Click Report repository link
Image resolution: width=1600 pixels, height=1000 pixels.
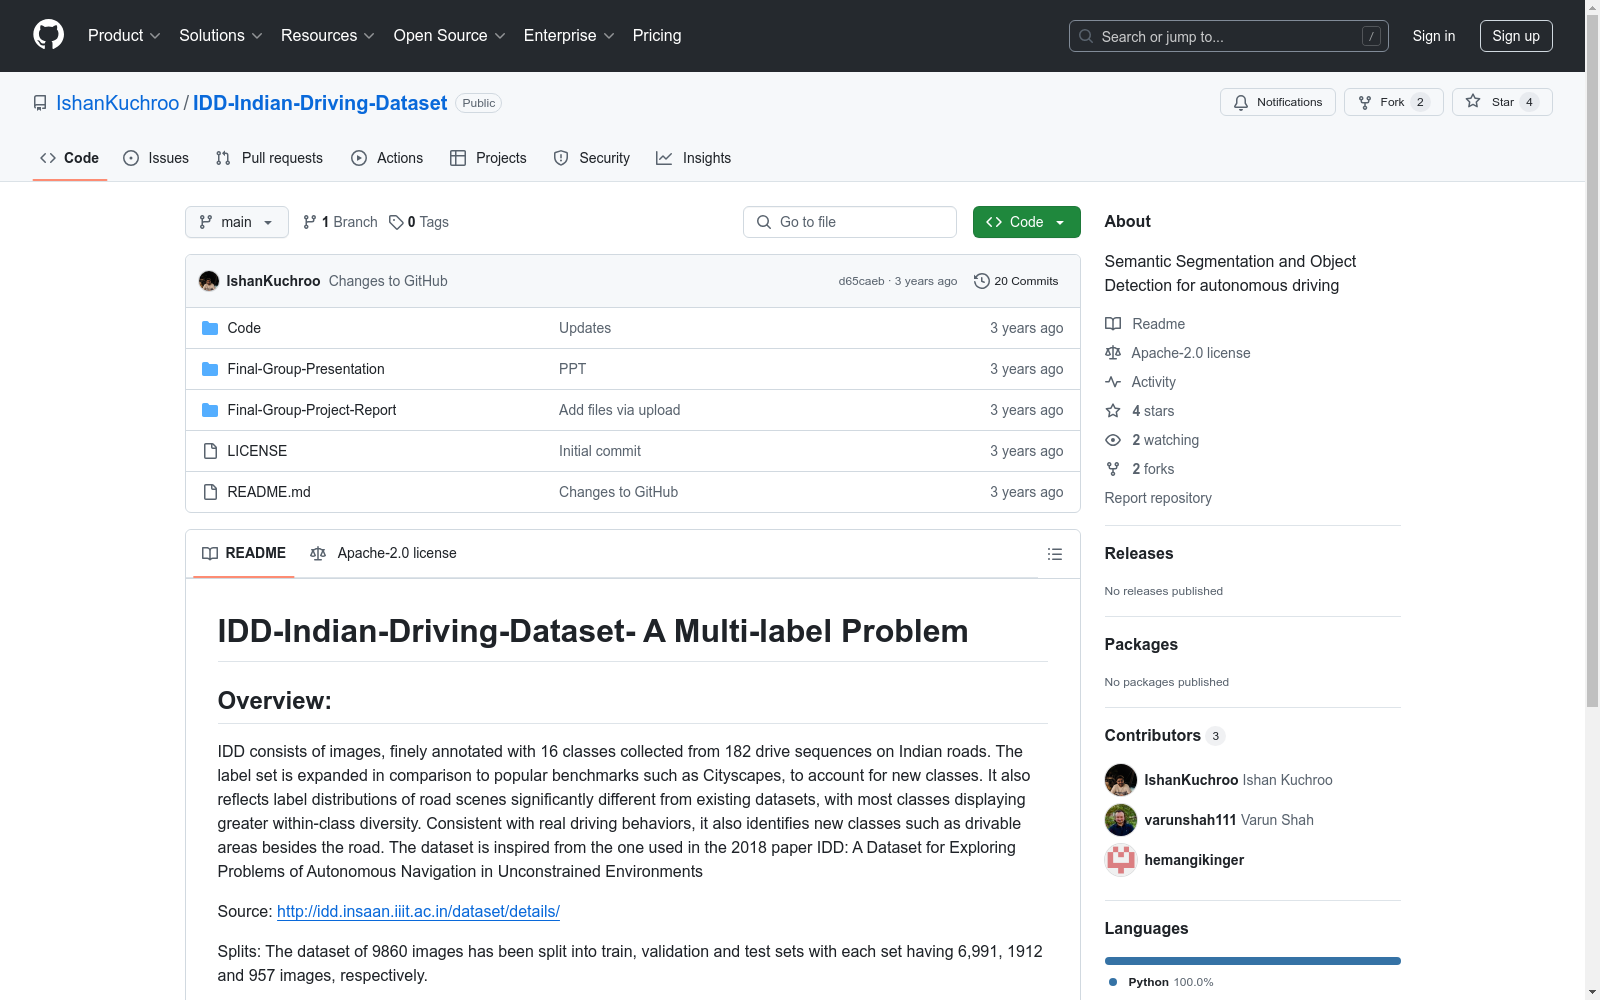coord(1158,498)
